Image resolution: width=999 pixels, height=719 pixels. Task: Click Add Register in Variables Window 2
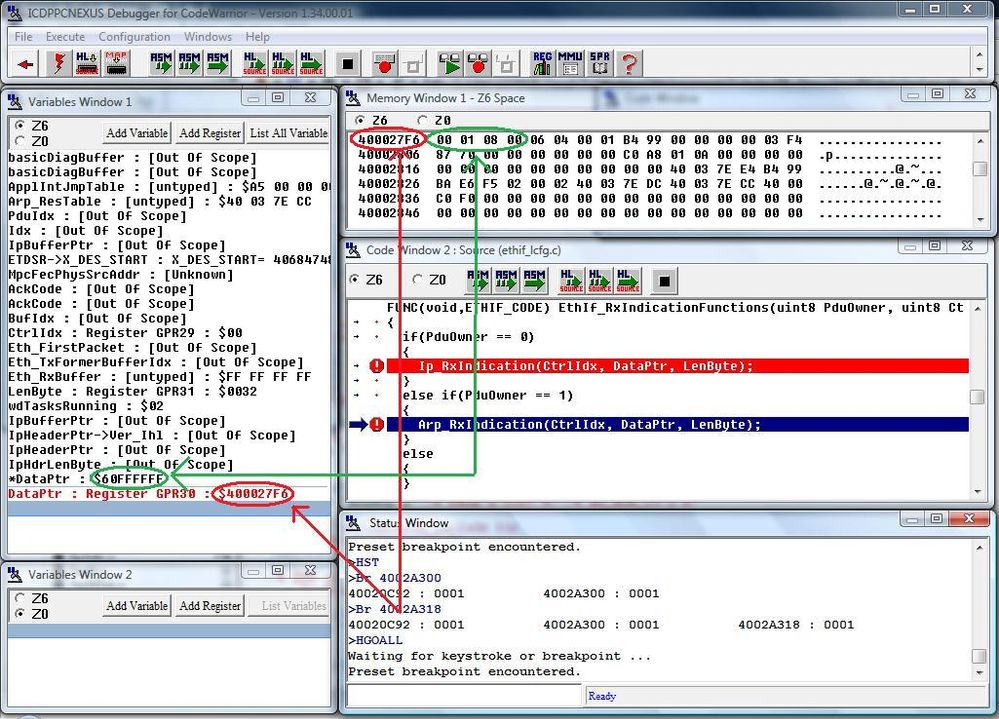[210, 606]
